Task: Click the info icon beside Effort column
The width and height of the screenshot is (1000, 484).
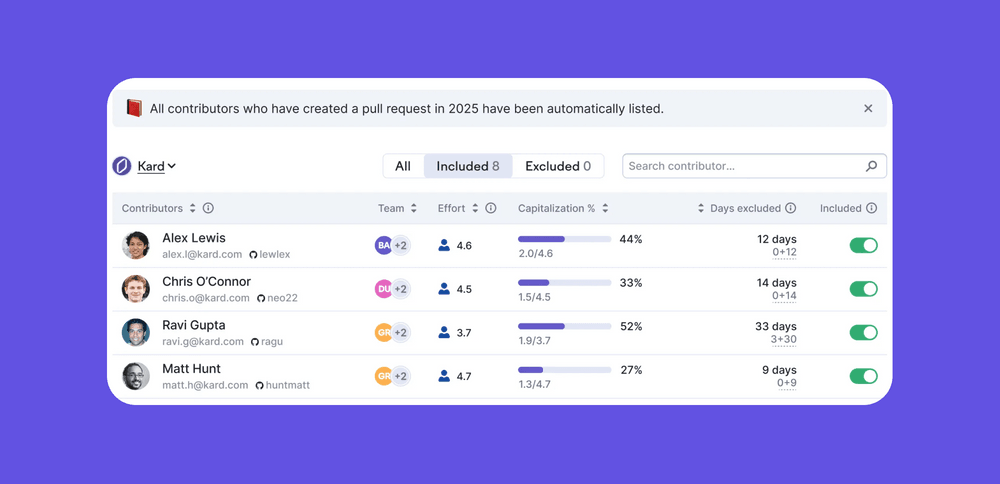Action: tap(491, 209)
